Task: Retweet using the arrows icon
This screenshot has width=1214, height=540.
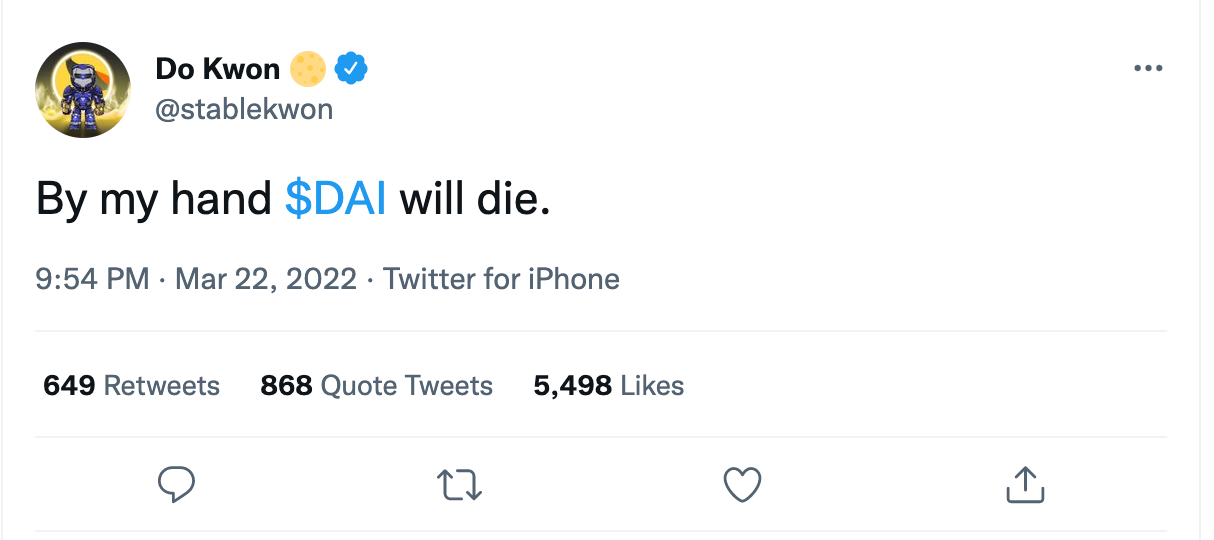Action: (460, 485)
